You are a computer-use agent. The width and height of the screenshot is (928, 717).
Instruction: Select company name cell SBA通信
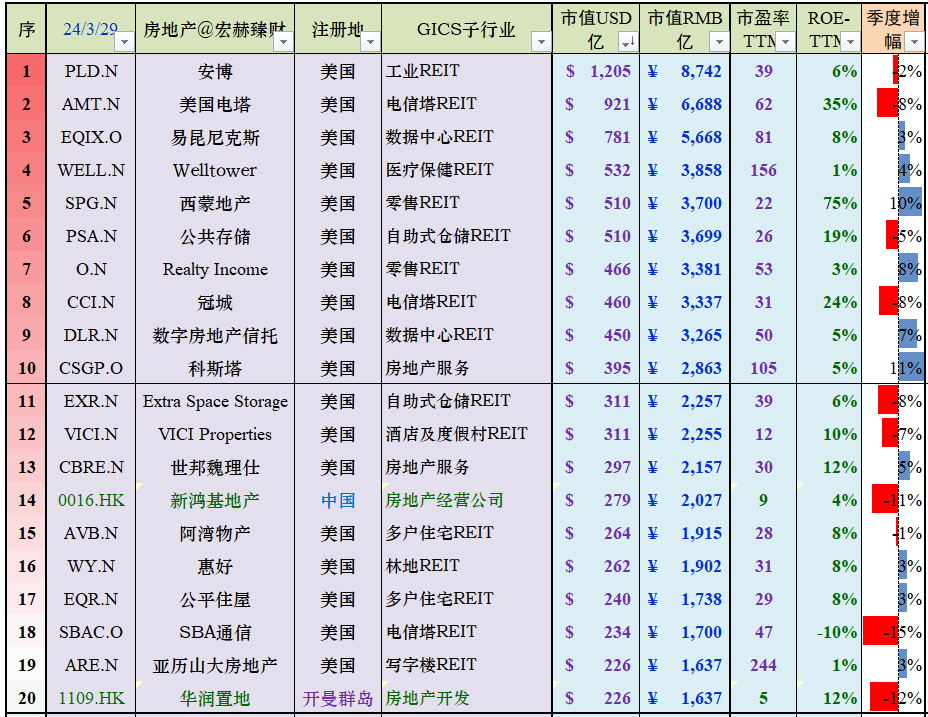point(215,632)
